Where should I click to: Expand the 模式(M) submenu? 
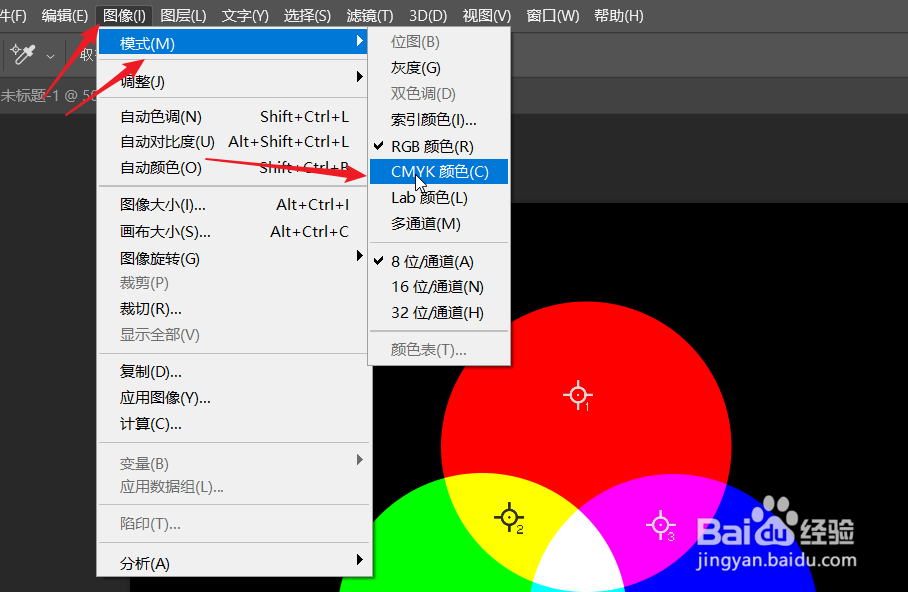pyautogui.click(x=233, y=43)
